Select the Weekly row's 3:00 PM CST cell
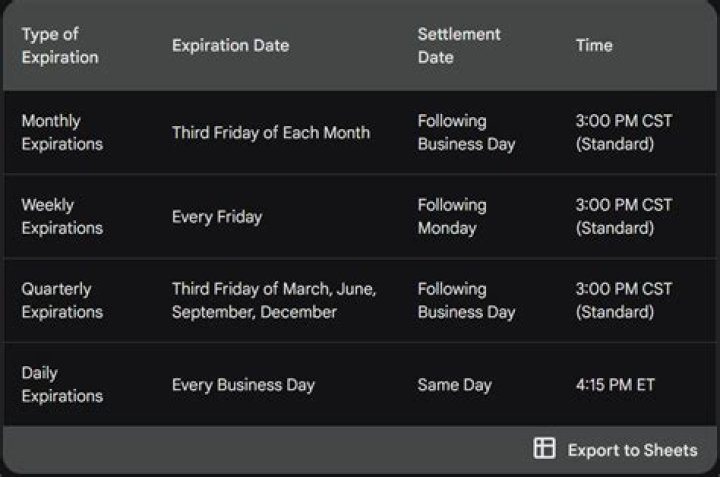The width and height of the screenshot is (720, 477). tap(624, 217)
